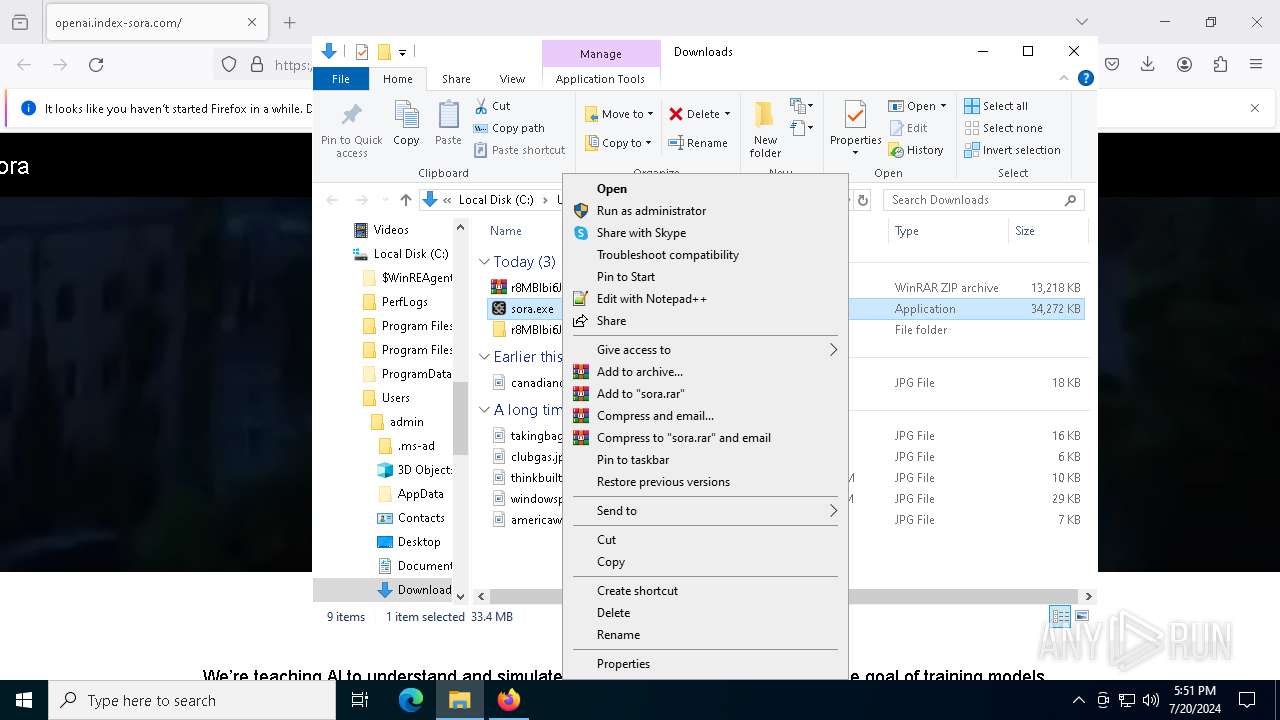Choose Troubleshoot compatibility
The height and width of the screenshot is (720, 1280).
(x=705, y=255)
